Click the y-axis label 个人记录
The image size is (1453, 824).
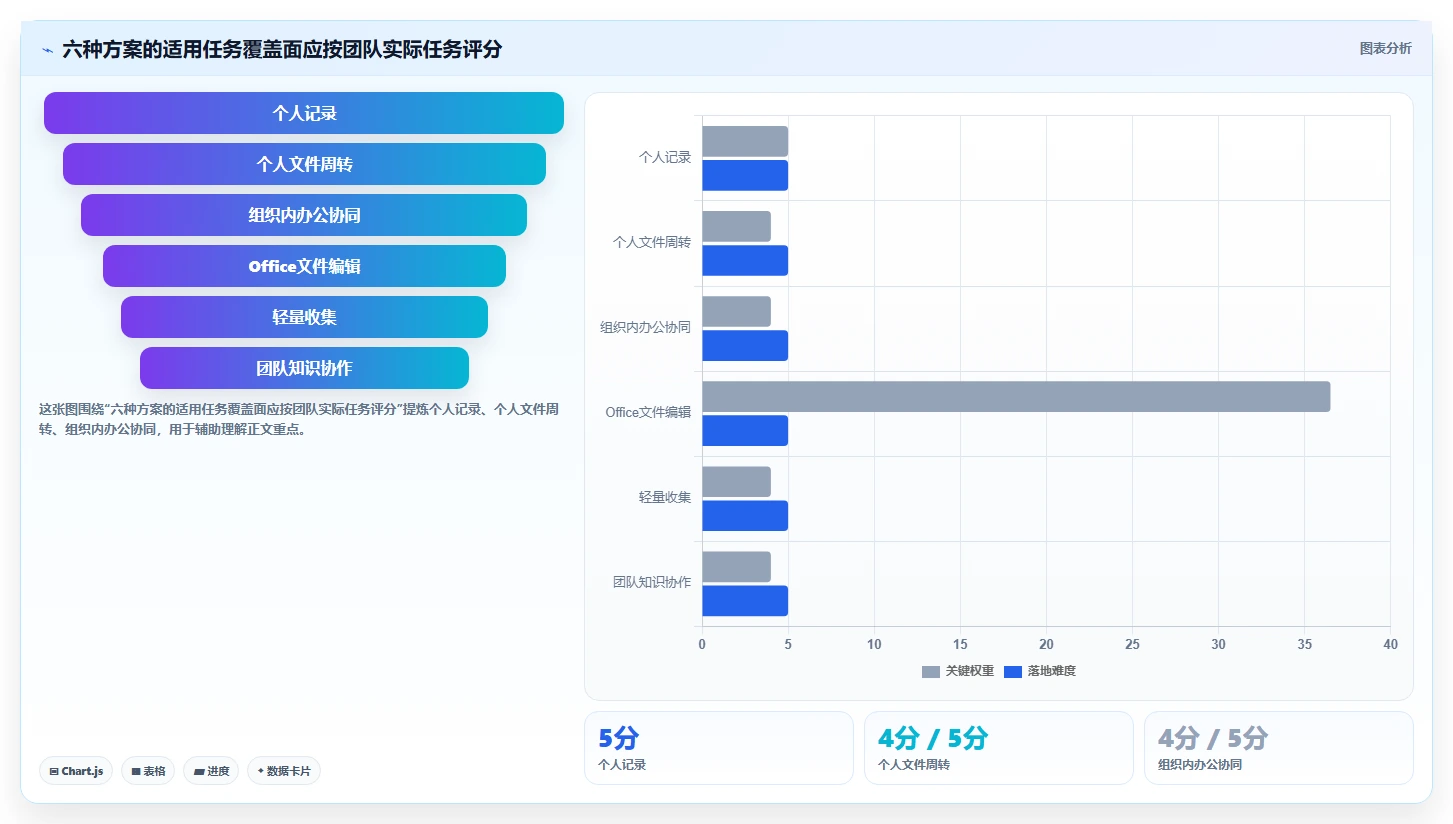[665, 157]
